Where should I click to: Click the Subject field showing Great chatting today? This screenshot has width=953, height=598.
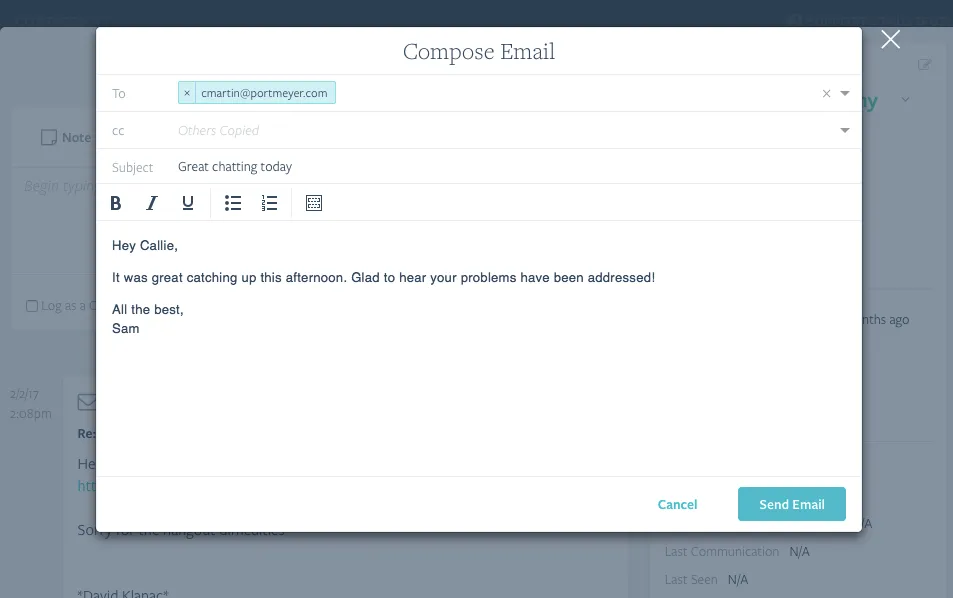[235, 166]
